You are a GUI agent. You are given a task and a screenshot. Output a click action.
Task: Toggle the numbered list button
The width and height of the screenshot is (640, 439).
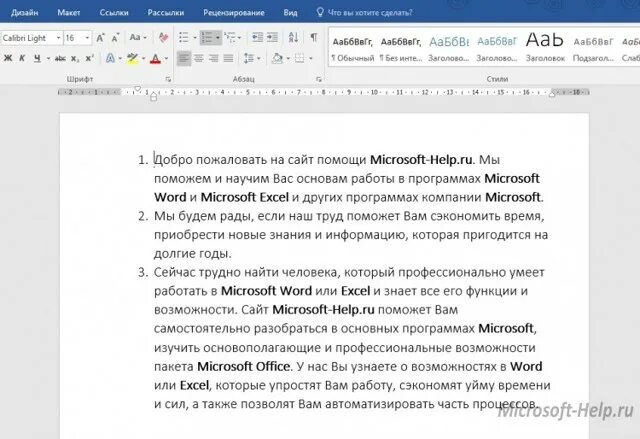207,38
